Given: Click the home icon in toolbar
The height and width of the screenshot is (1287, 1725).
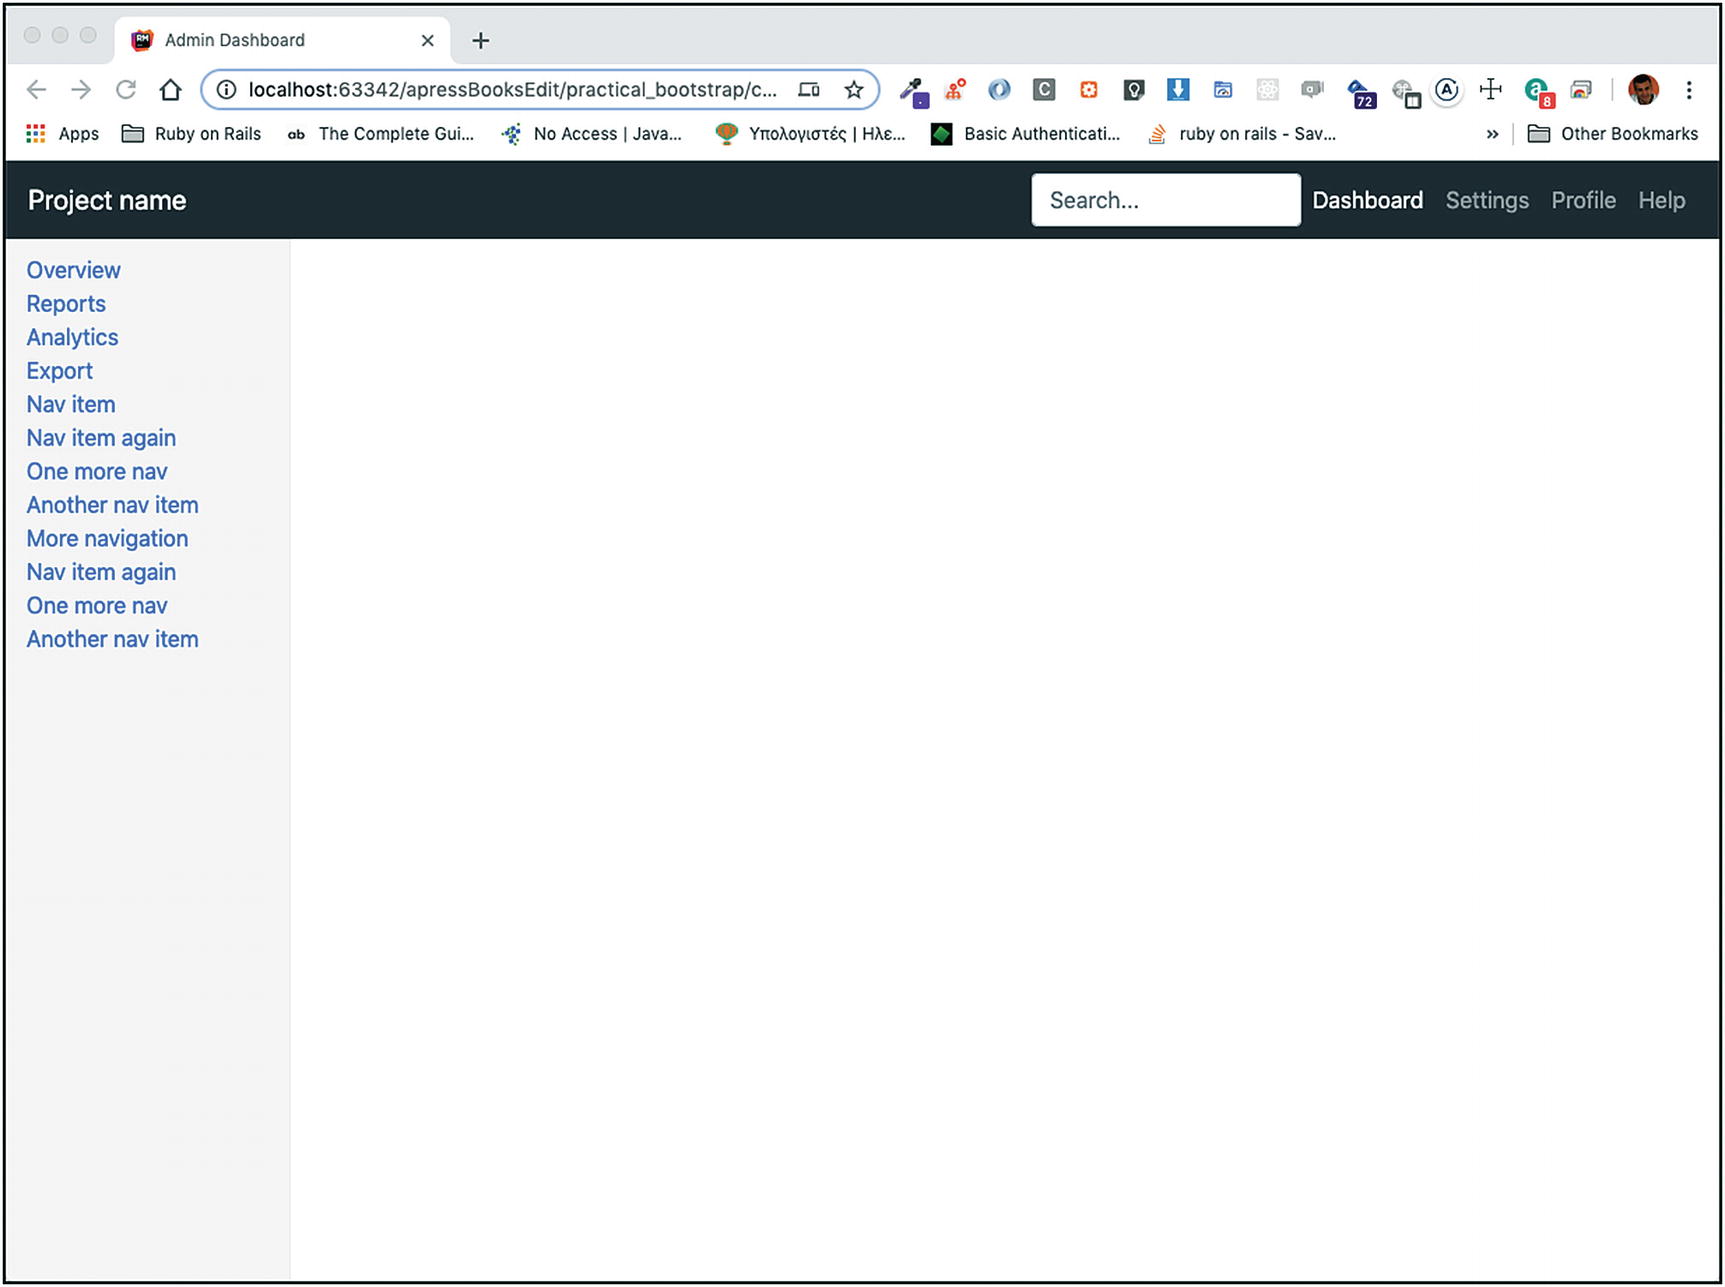Looking at the screenshot, I should click(x=171, y=90).
